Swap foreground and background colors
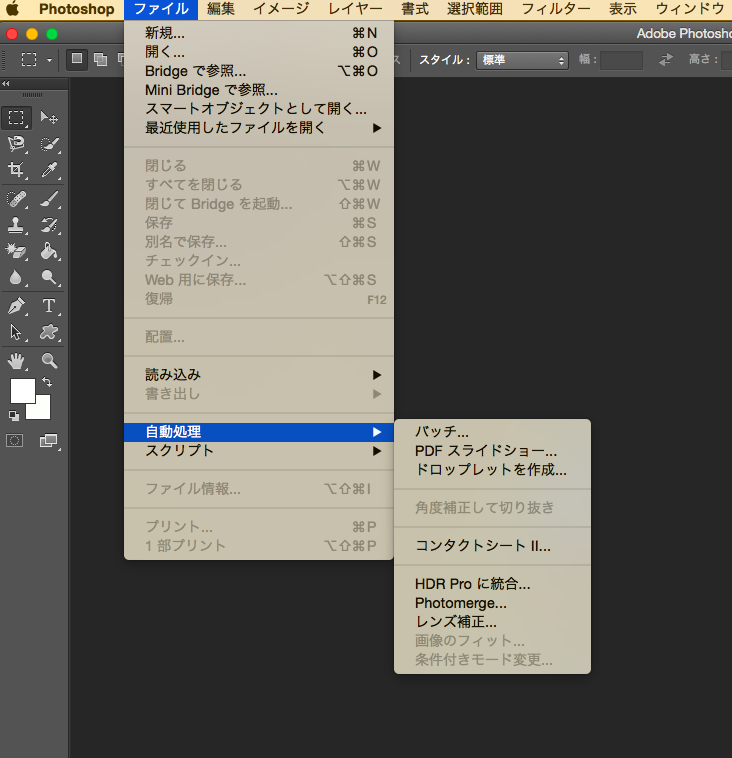The width and height of the screenshot is (732, 758). [x=47, y=382]
